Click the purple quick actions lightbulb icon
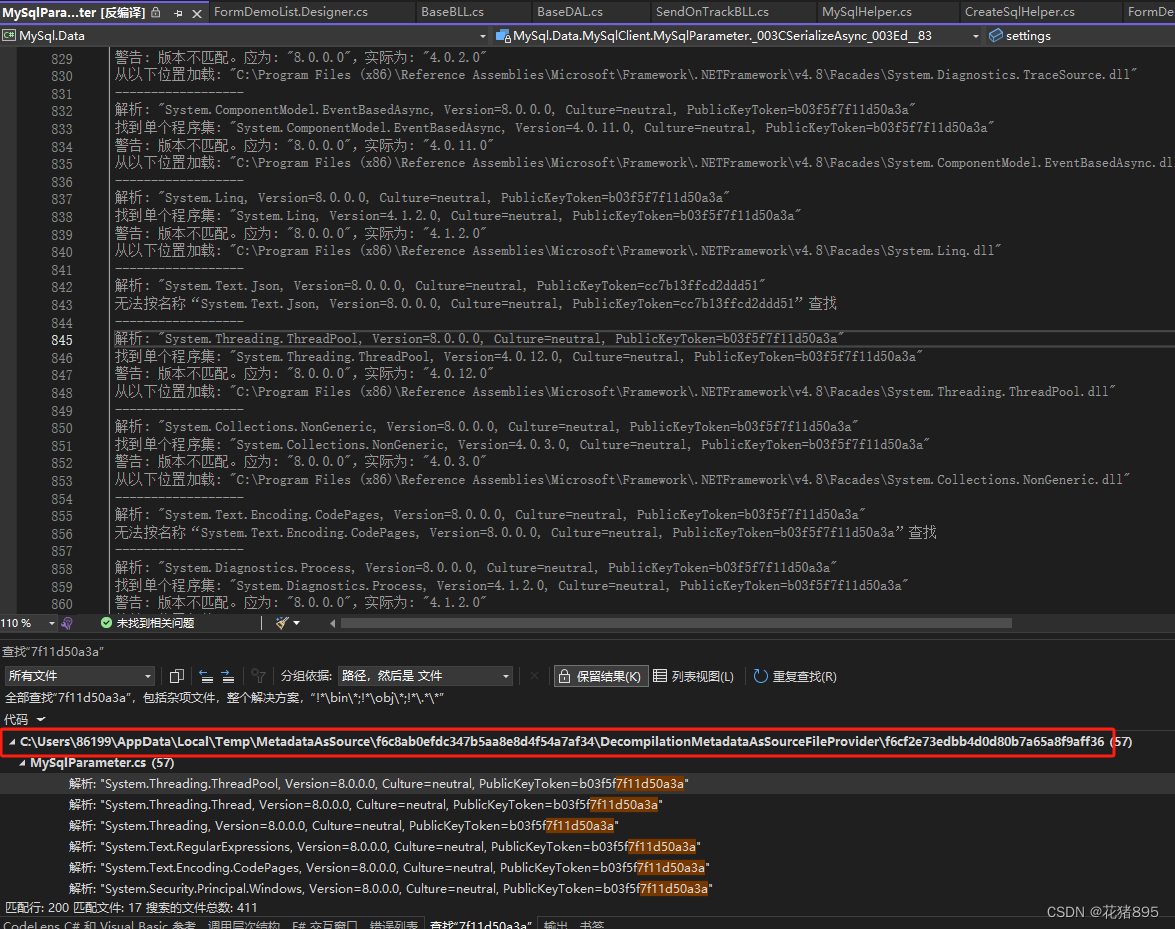 [66, 622]
